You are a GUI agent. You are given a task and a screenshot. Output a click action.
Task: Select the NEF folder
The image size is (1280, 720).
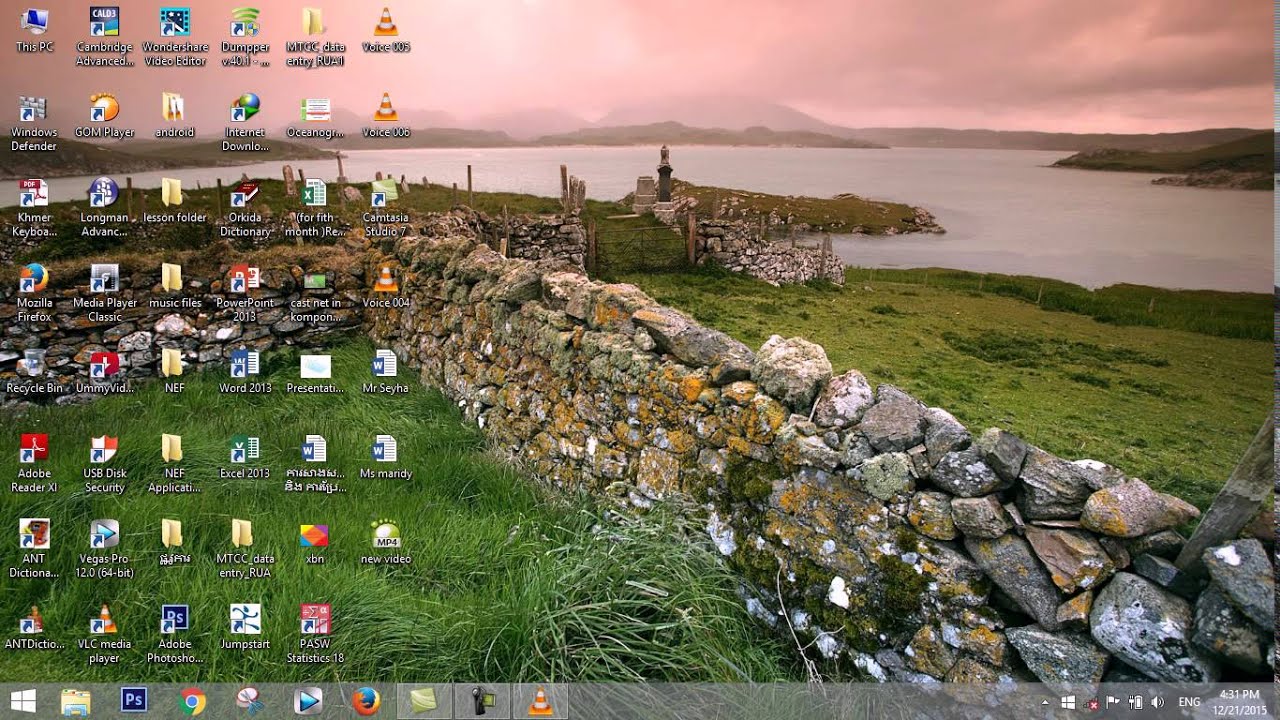pos(174,372)
